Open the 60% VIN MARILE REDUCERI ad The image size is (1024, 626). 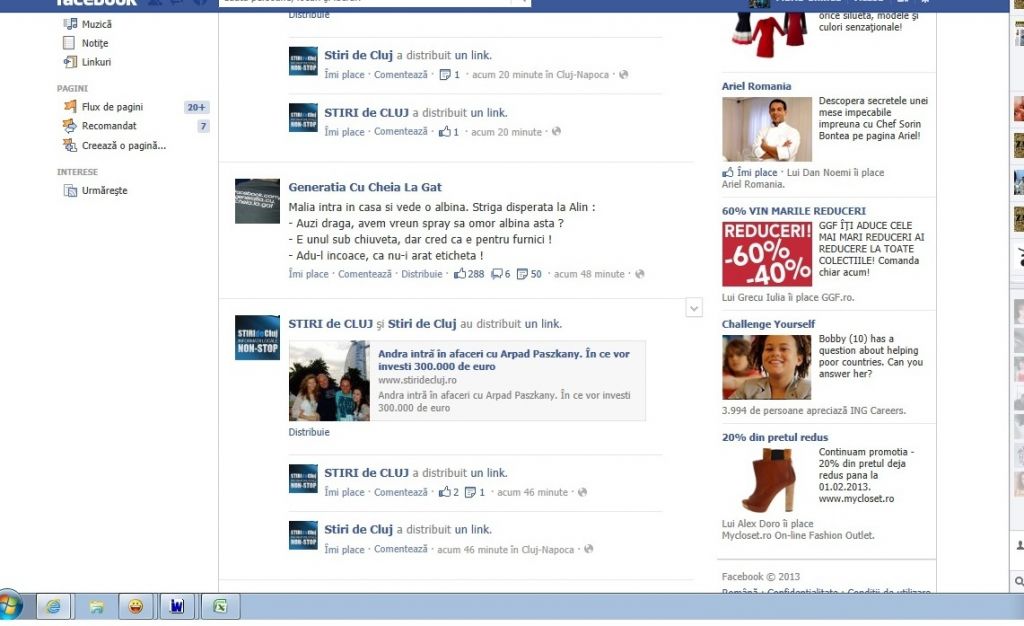[x=793, y=211]
